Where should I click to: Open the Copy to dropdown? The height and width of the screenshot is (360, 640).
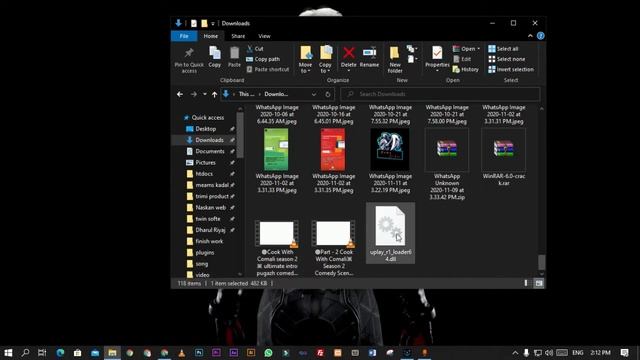click(x=325, y=60)
